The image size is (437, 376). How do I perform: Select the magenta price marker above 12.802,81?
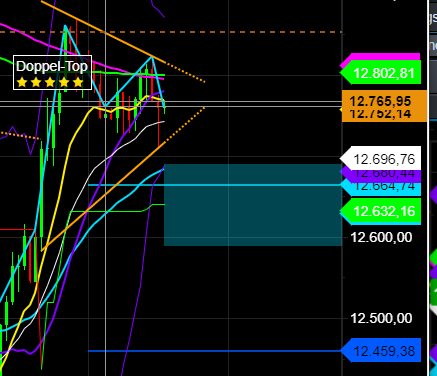(x=382, y=57)
